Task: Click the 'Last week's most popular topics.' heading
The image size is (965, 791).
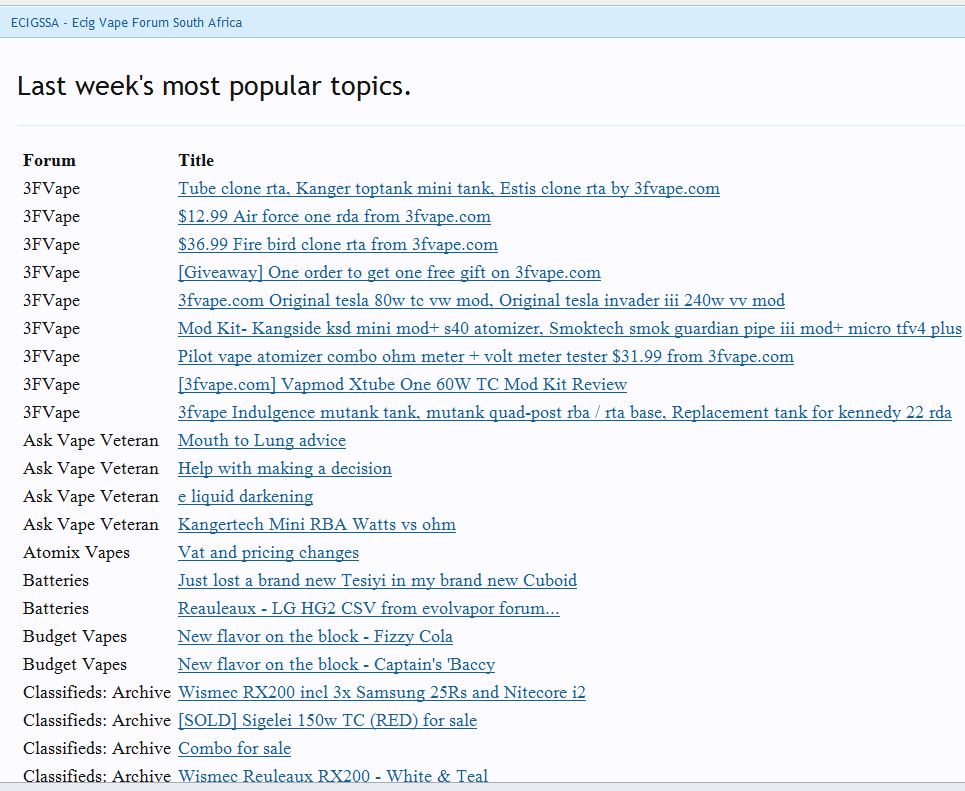Action: pyautogui.click(x=214, y=86)
